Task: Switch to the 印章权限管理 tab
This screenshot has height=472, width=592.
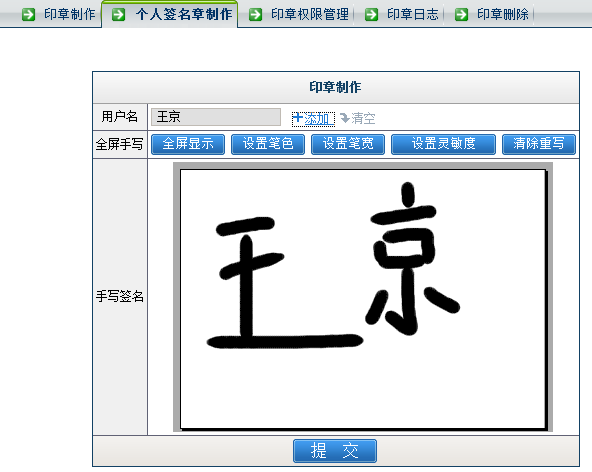Action: tap(310, 14)
